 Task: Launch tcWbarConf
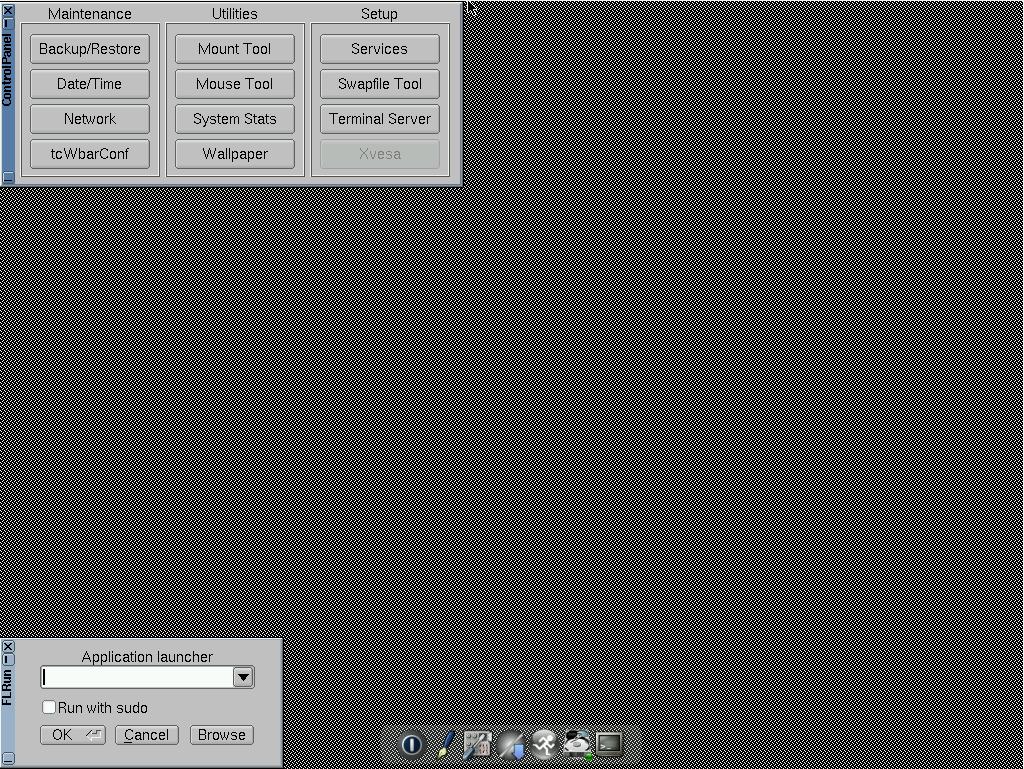89,154
